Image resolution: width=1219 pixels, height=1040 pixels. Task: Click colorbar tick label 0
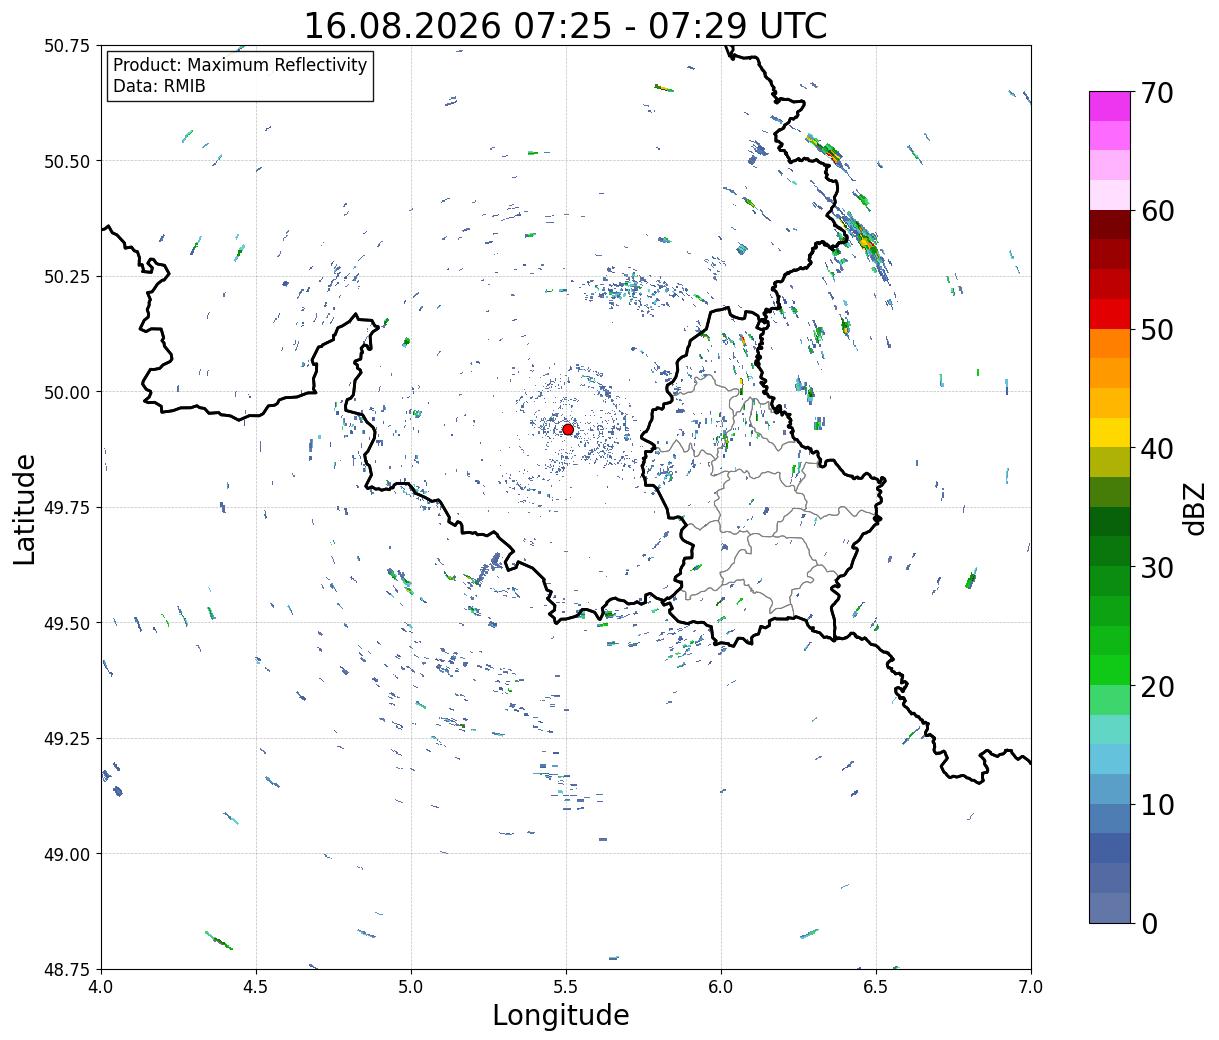tap(1149, 923)
